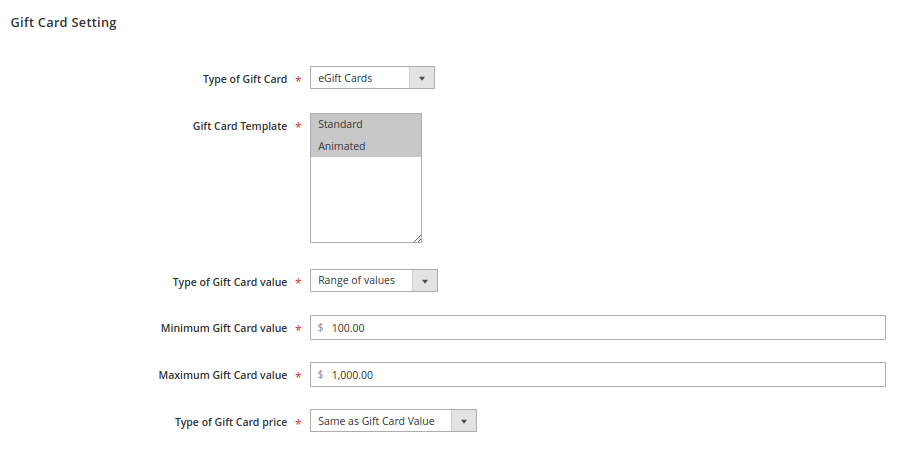The width and height of the screenshot is (900, 450).
Task: Click the dollar sign in the Maximum value field
Action: (320, 375)
